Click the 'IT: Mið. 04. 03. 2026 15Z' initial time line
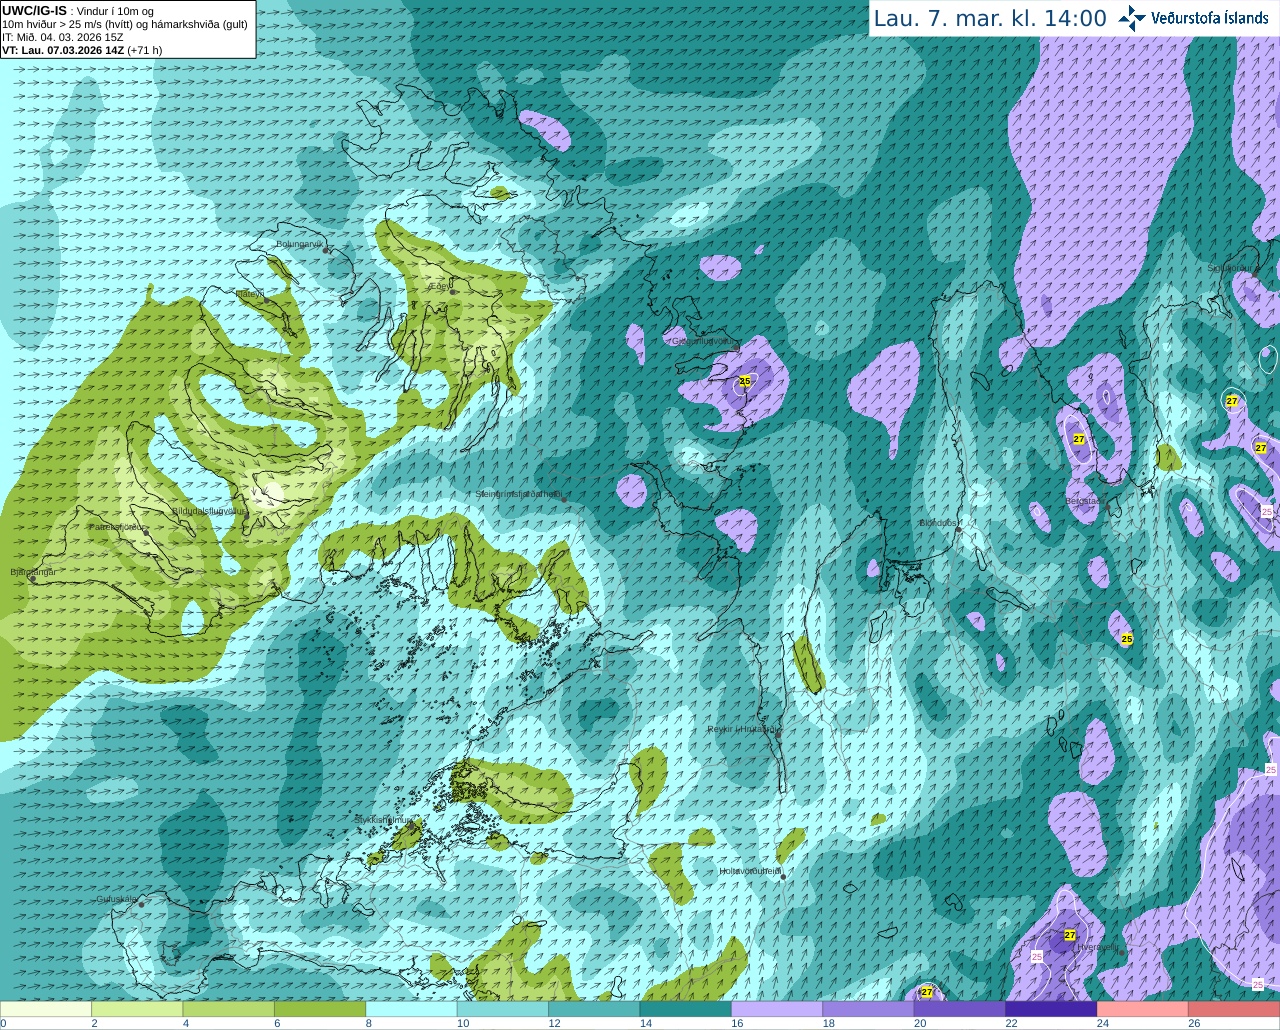Image resolution: width=1280 pixels, height=1030 pixels. pyautogui.click(x=63, y=37)
